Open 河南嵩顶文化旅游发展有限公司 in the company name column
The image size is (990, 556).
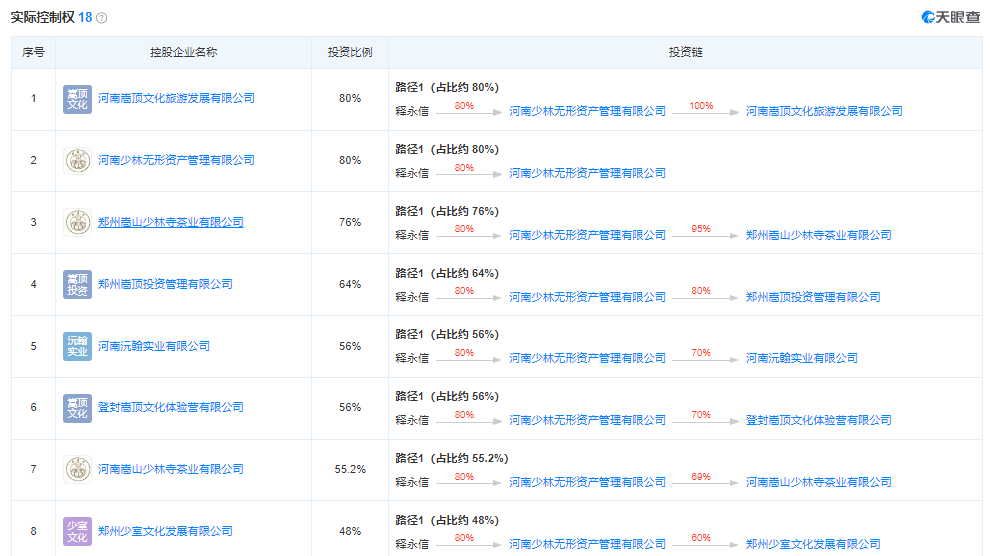176,98
